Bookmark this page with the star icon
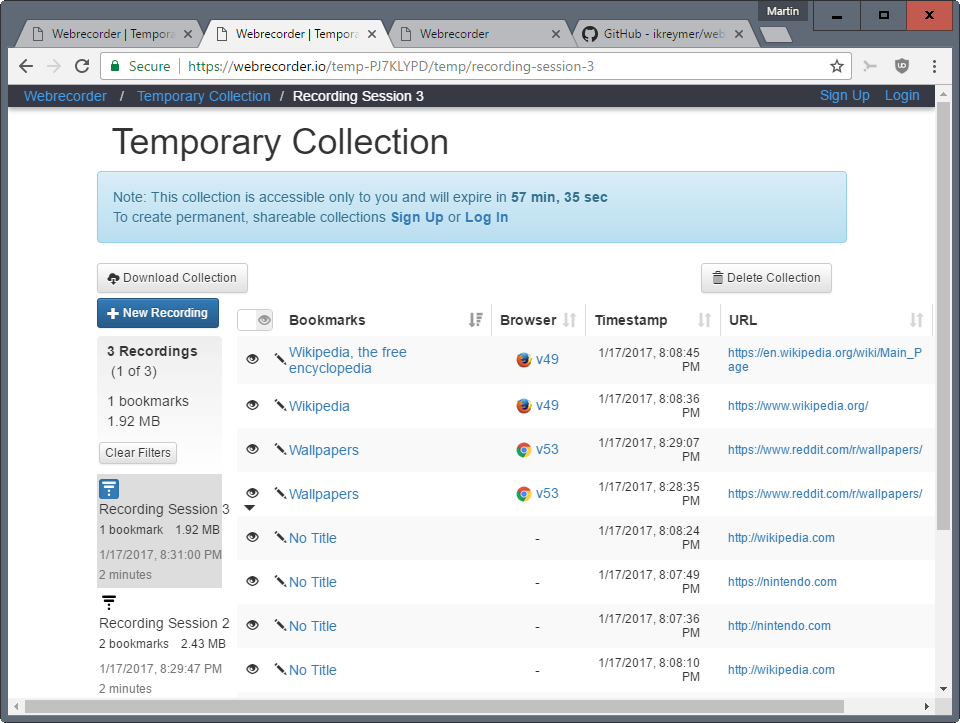The width and height of the screenshot is (960, 723). click(836, 66)
